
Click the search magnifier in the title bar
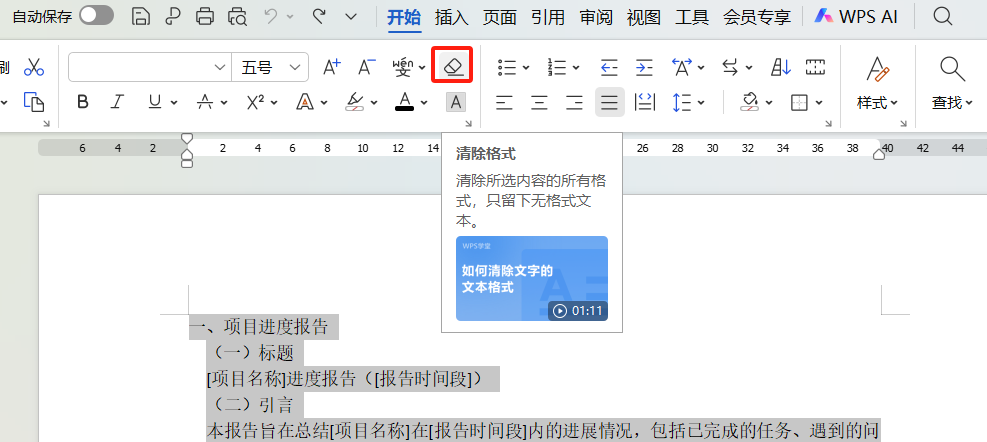coord(942,16)
